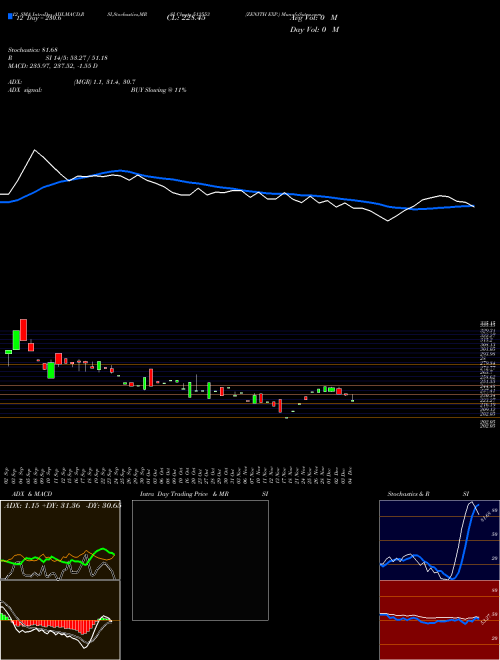
Task: Click the large green candle beside the tallest red candle
Action: click(16, 340)
